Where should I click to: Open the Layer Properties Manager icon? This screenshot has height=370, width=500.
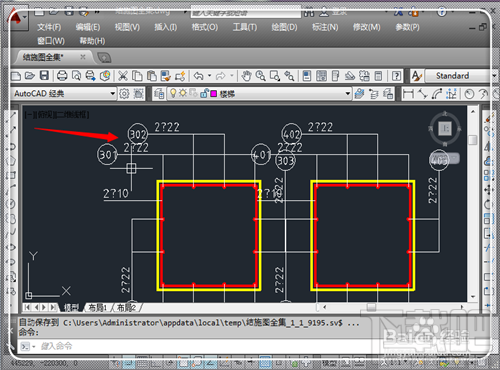tap(159, 94)
